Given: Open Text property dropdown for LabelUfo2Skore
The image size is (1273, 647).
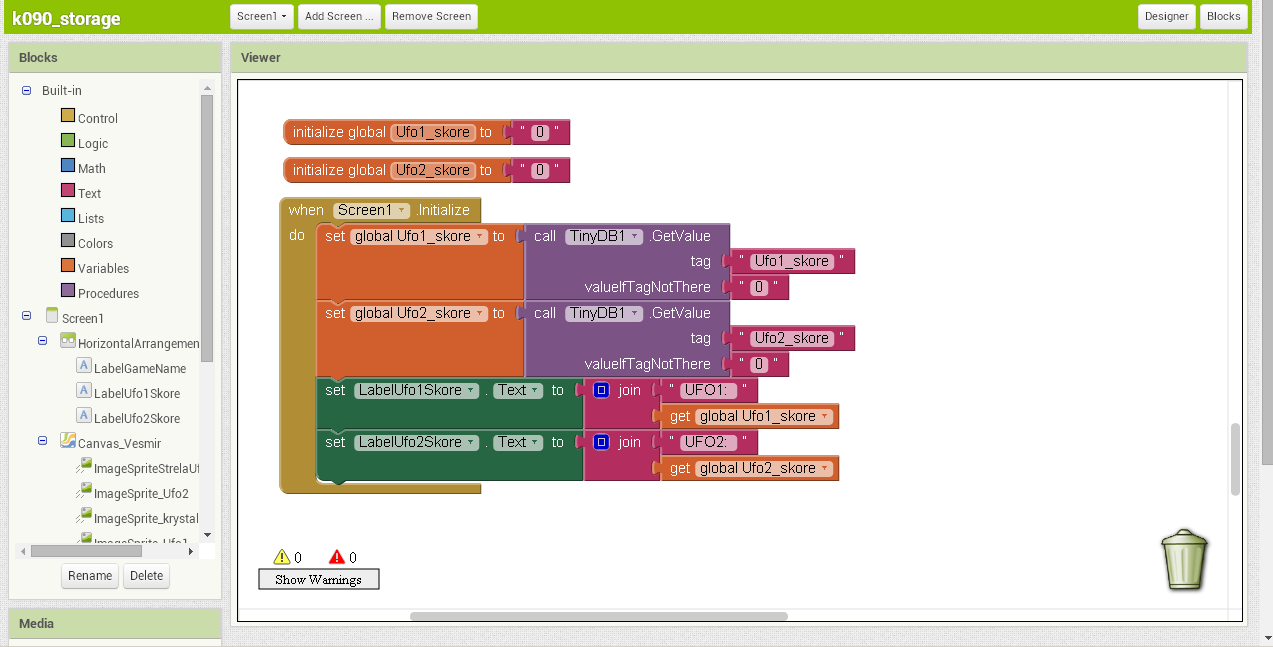Looking at the screenshot, I should coord(518,442).
